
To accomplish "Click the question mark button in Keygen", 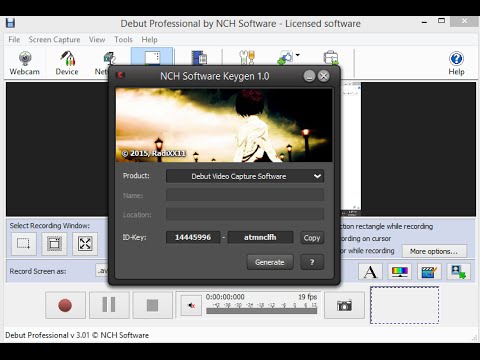I will coord(312,262).
